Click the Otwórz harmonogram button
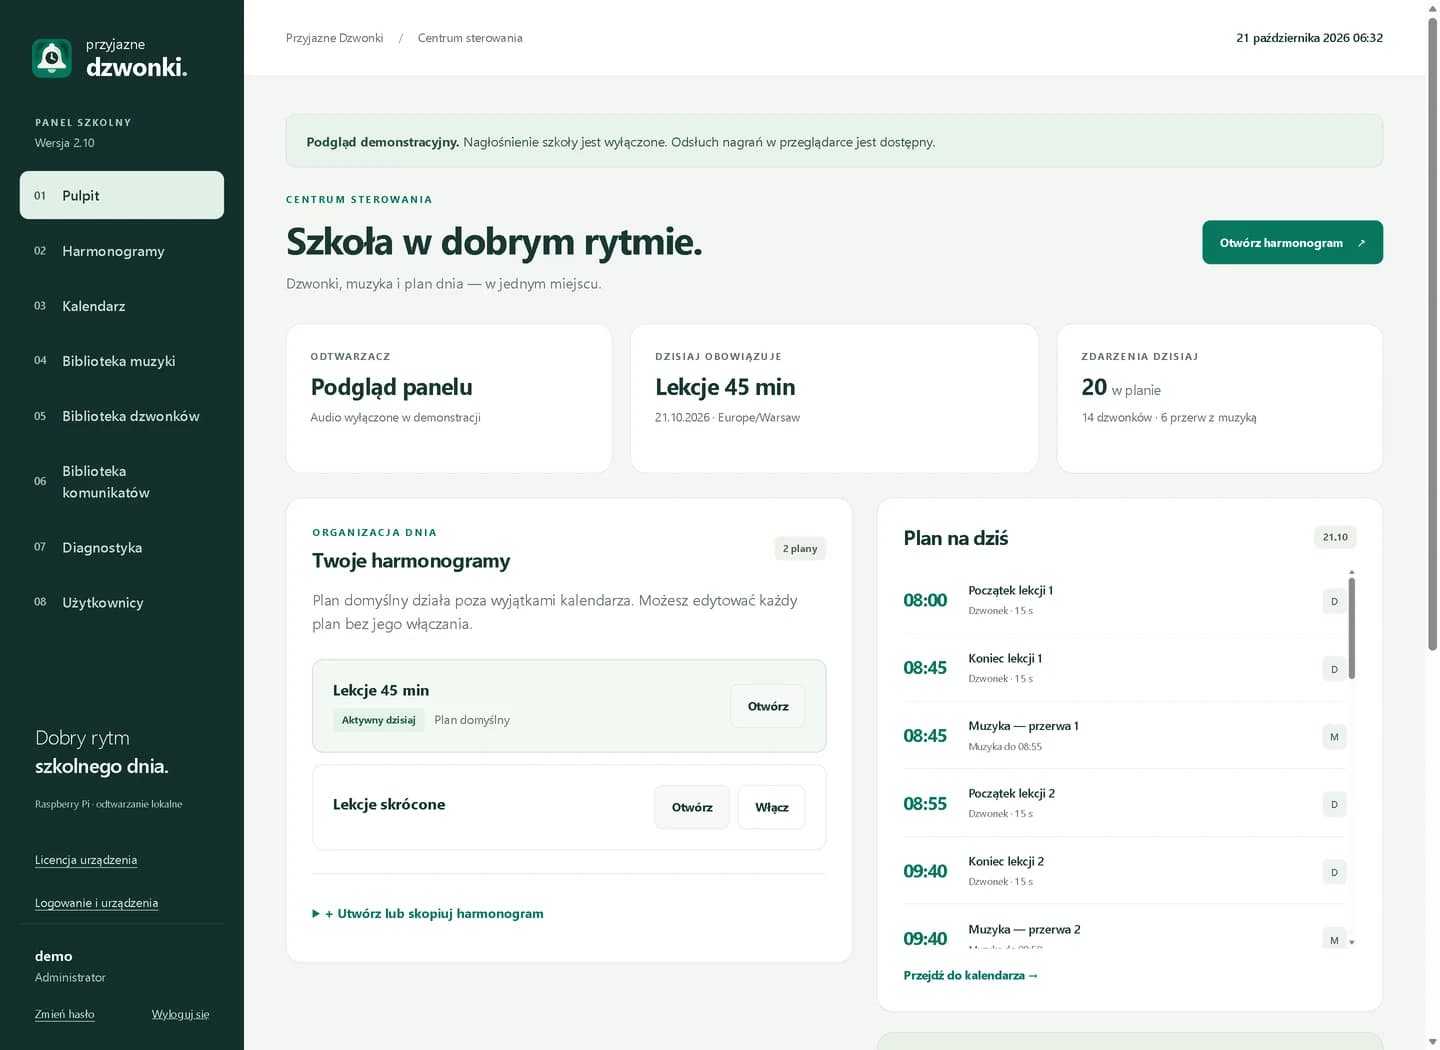This screenshot has height=1050, width=1440. click(1292, 242)
